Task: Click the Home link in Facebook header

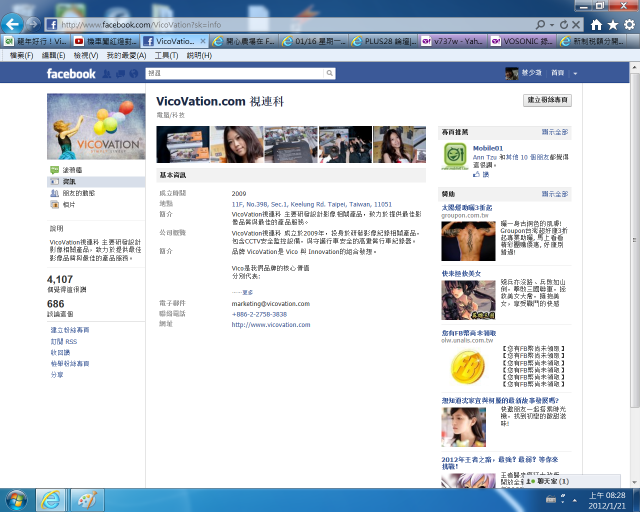Action: (x=557, y=73)
